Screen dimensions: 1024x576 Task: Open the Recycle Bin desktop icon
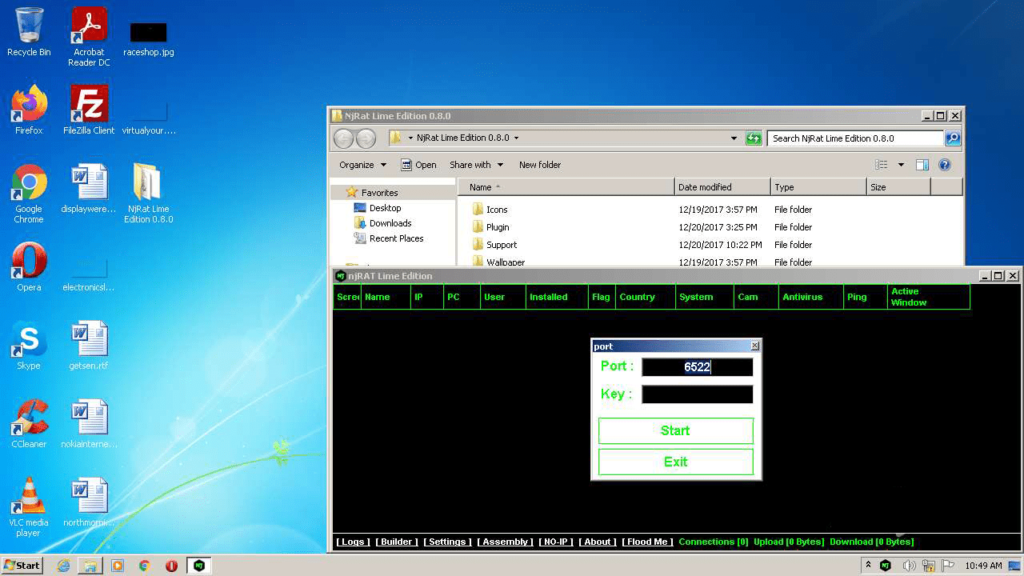click(29, 31)
